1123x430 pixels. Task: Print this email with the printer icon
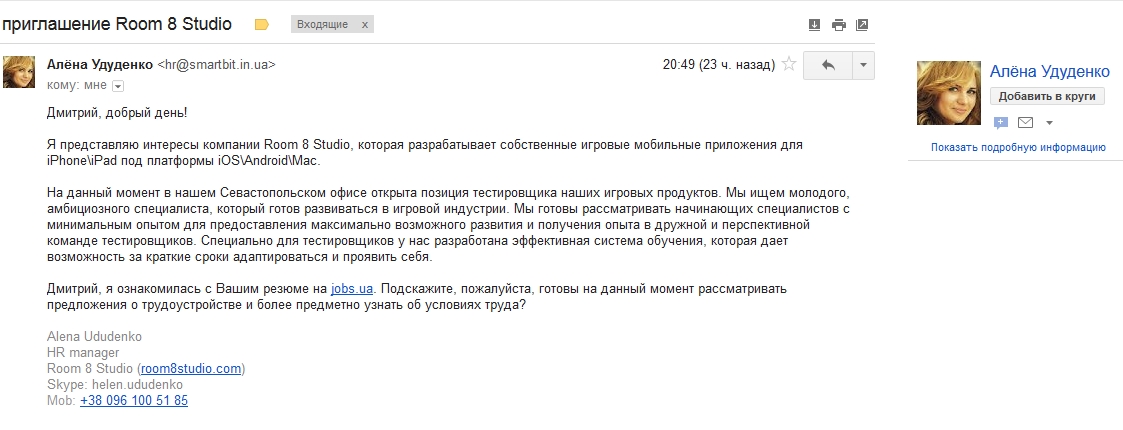point(838,24)
